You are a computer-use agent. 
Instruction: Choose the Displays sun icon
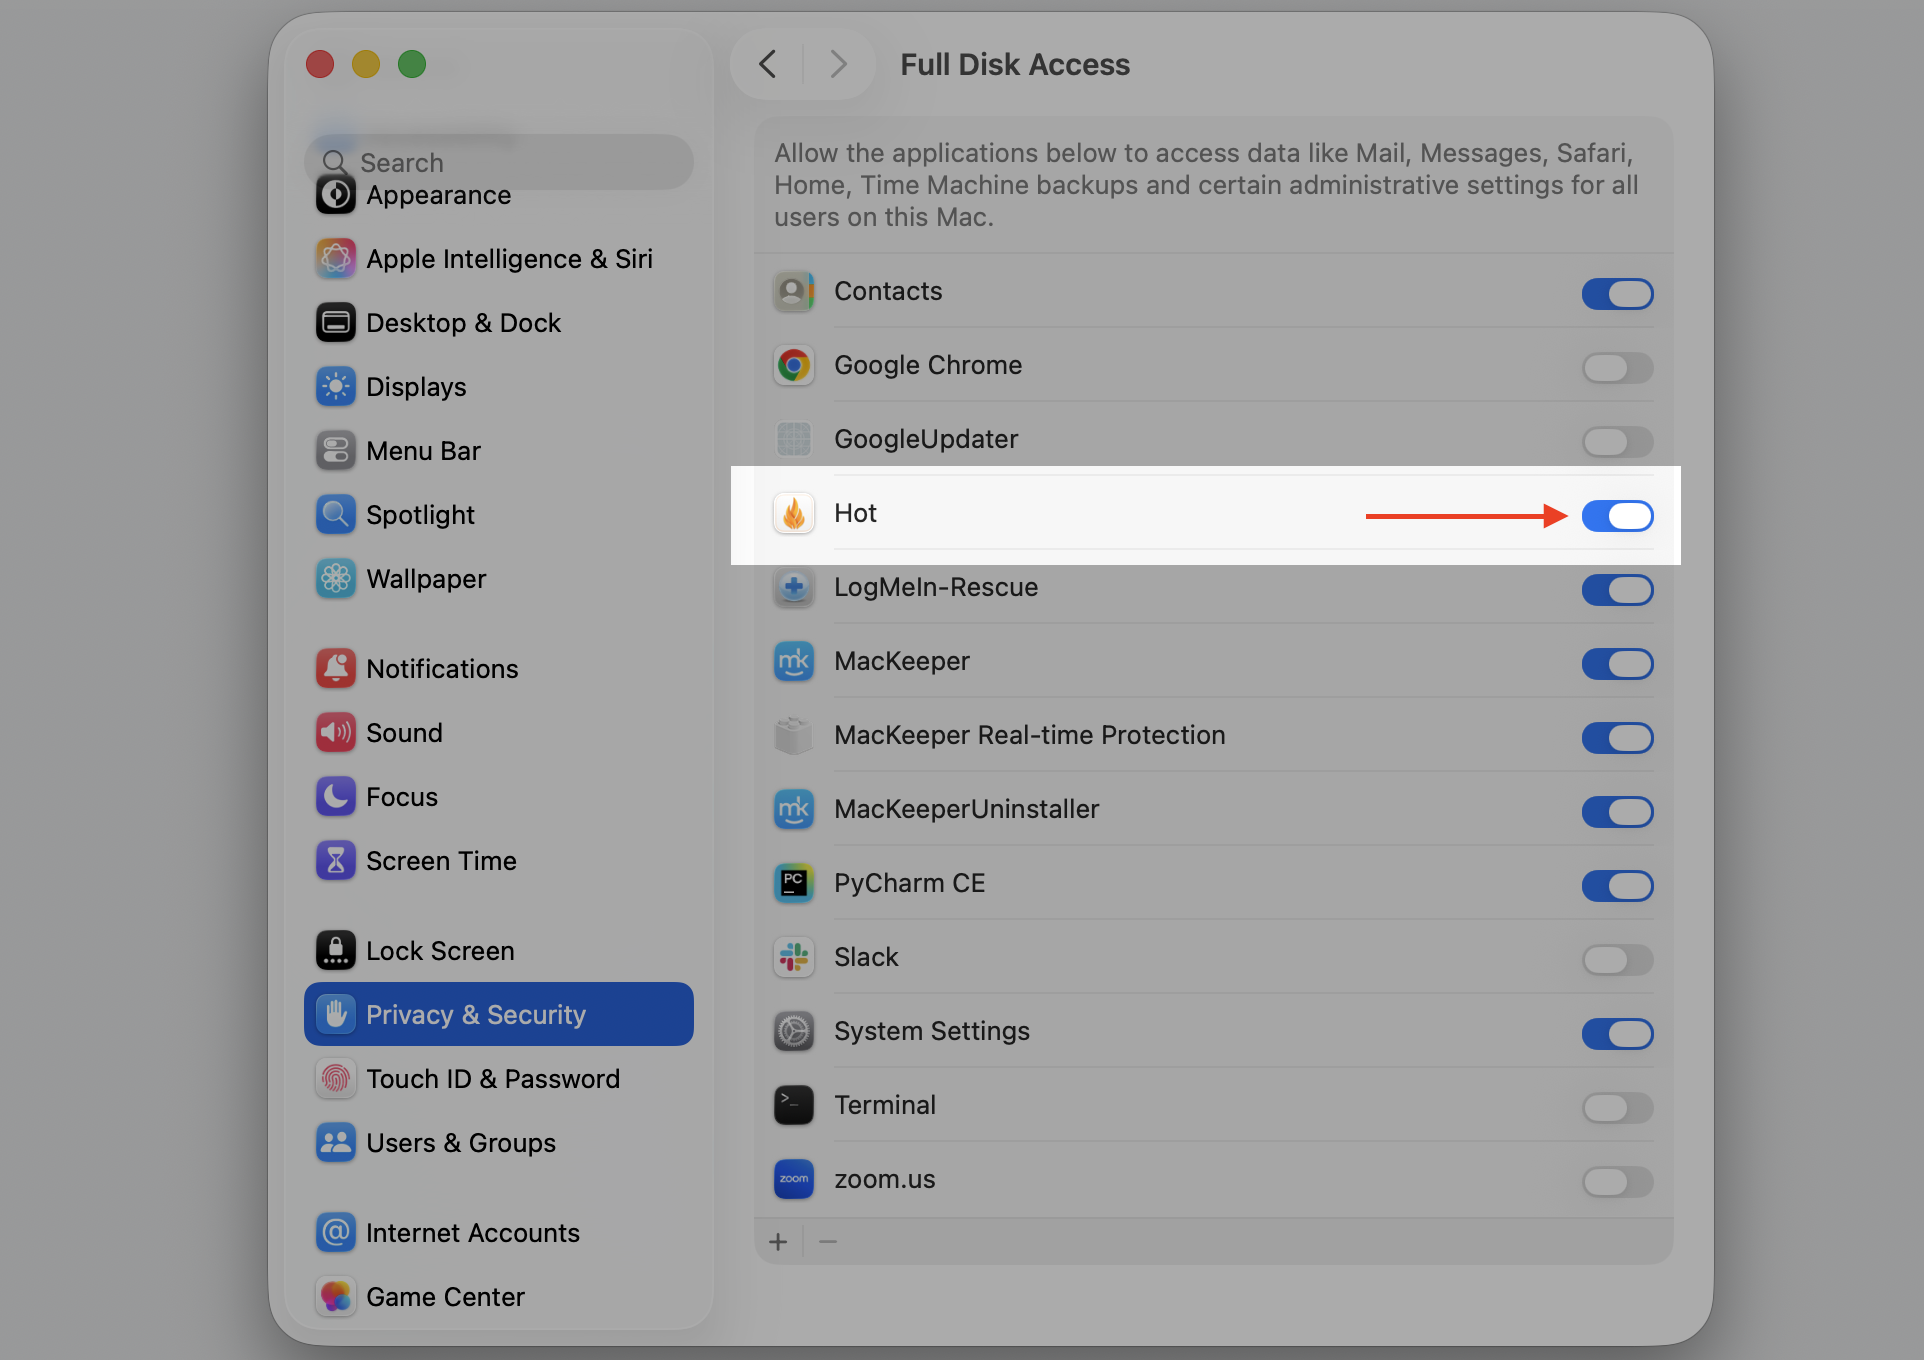click(x=336, y=387)
